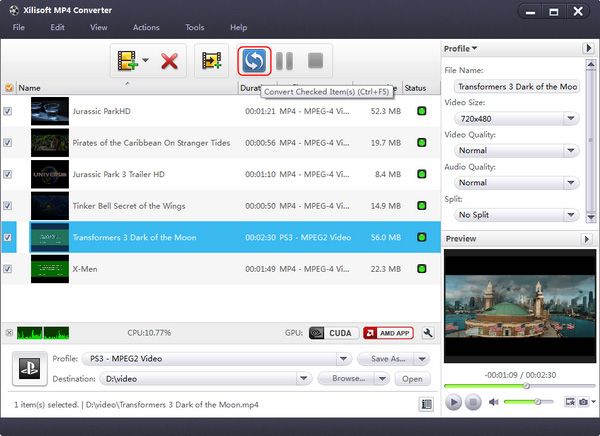This screenshot has height=436, width=600.
Task: Uncheck Tinker Bell Secret of the Wings checkbox
Action: pyautogui.click(x=8, y=206)
